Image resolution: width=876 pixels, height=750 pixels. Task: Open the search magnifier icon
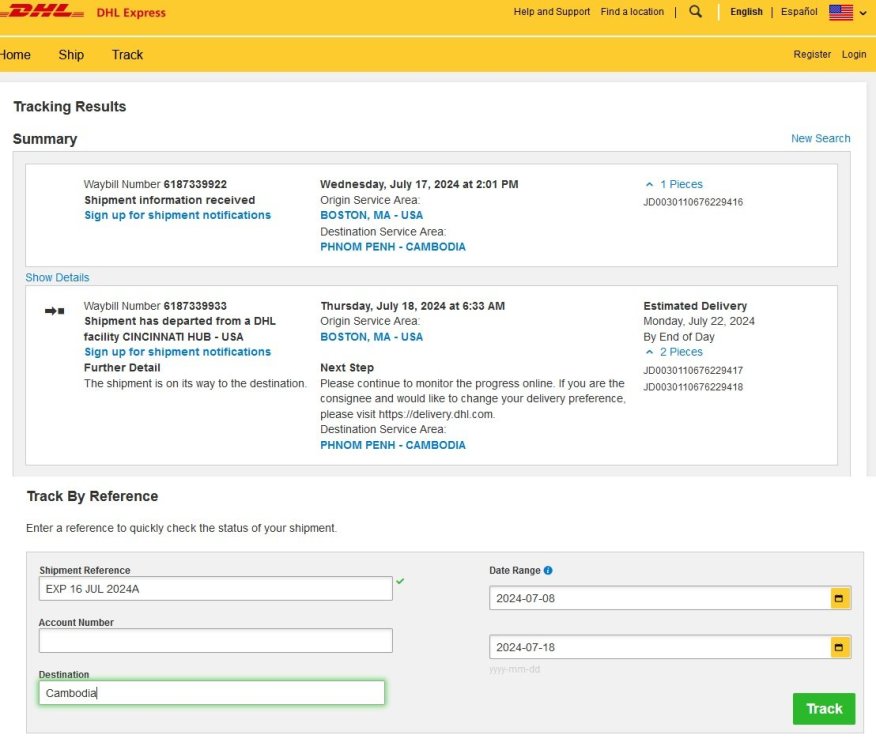(696, 11)
